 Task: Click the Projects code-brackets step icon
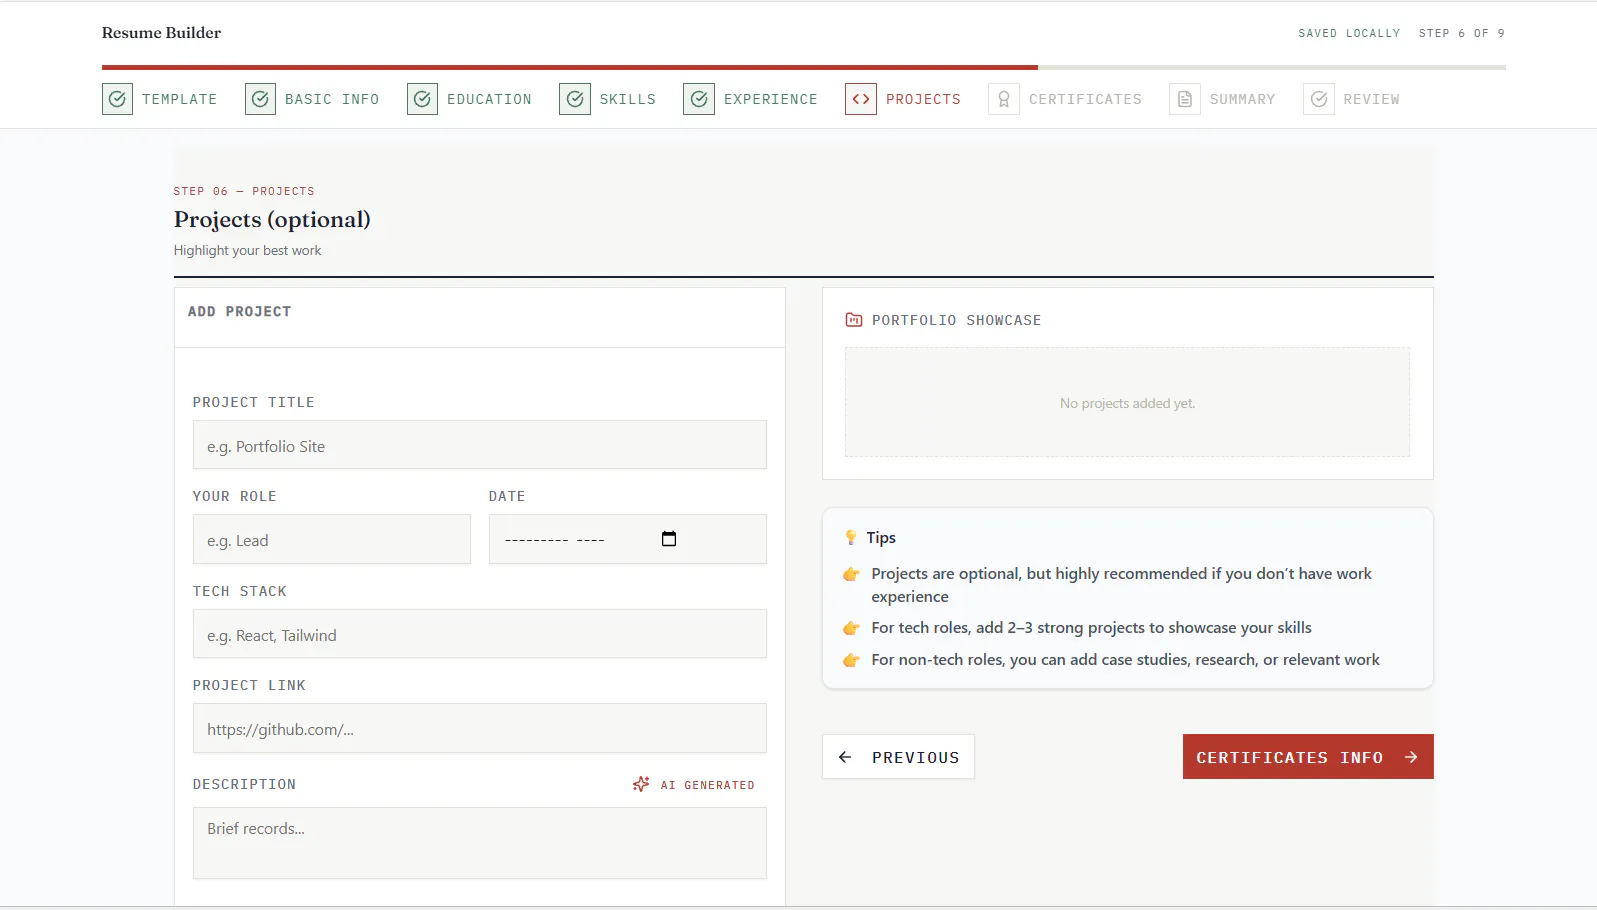point(861,99)
